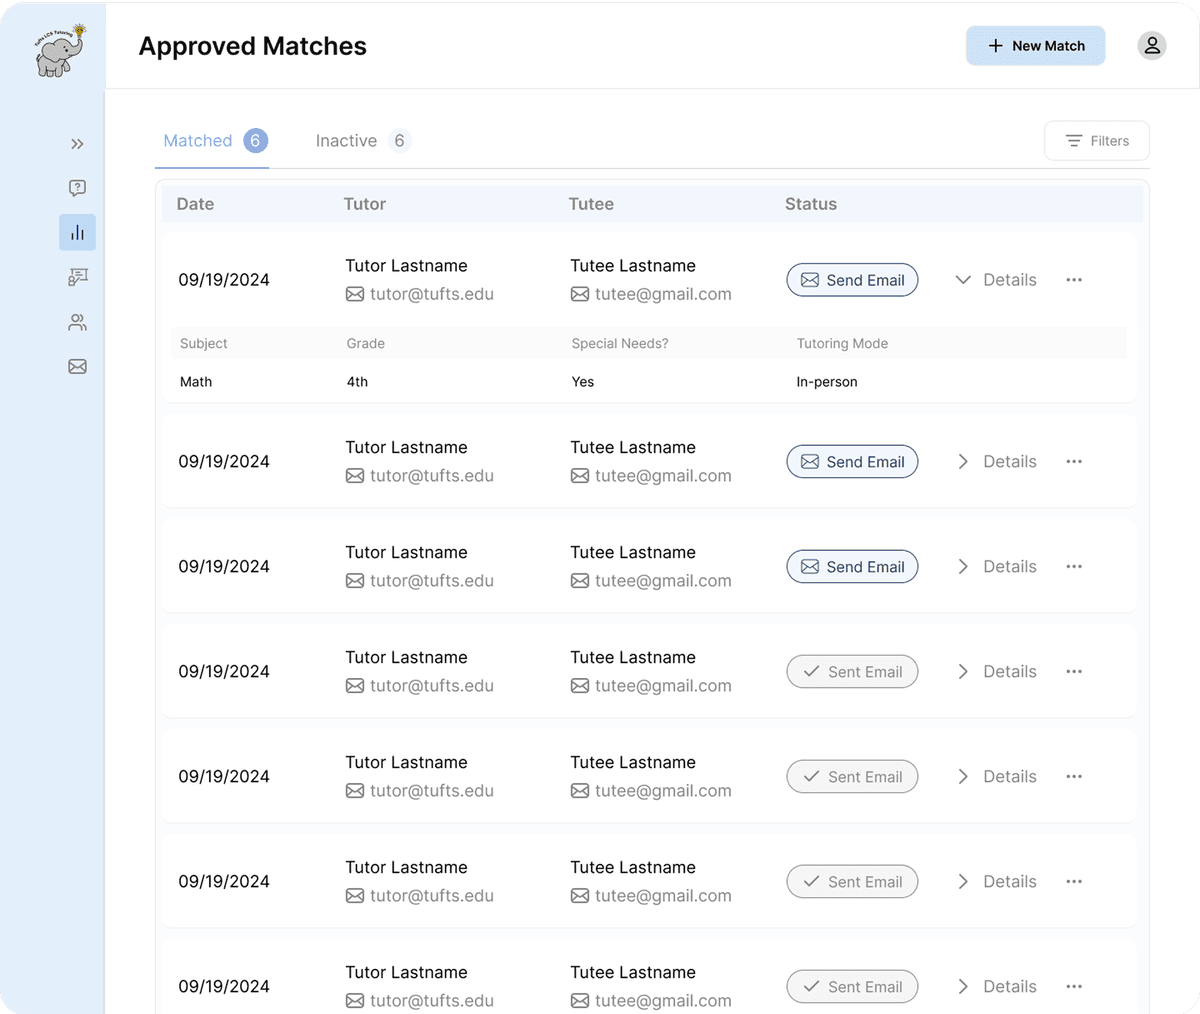
Task: Click the Sent Email status on the fourth row
Action: (852, 672)
